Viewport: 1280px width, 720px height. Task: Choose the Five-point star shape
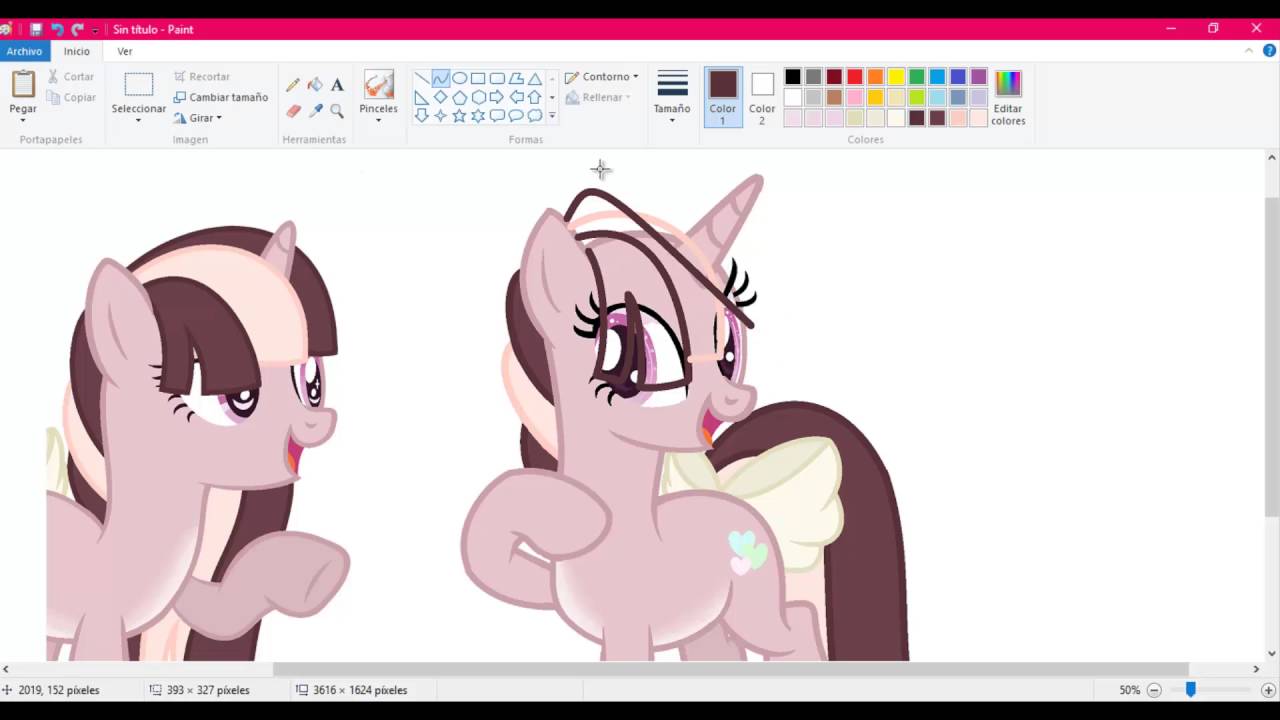point(459,116)
